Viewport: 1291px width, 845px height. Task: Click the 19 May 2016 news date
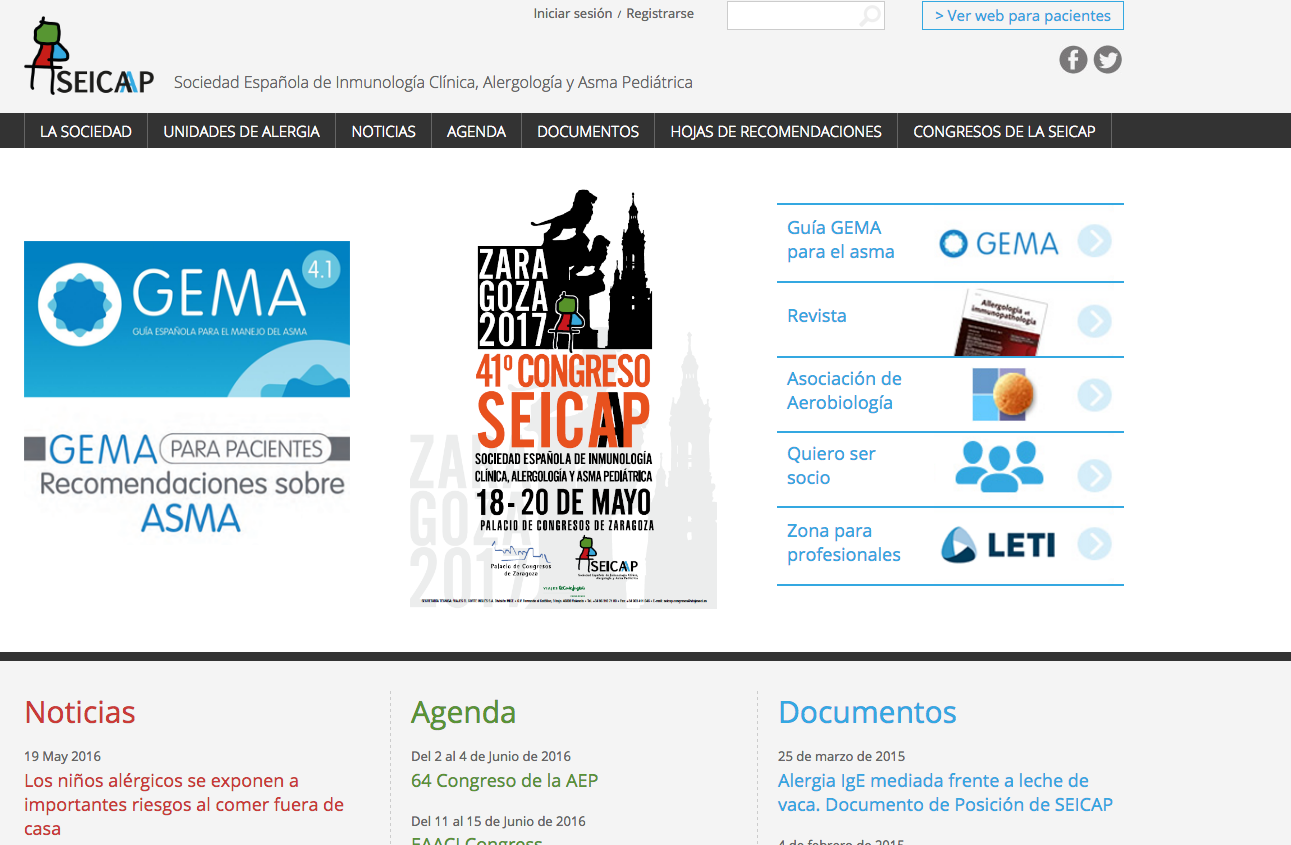(62, 756)
